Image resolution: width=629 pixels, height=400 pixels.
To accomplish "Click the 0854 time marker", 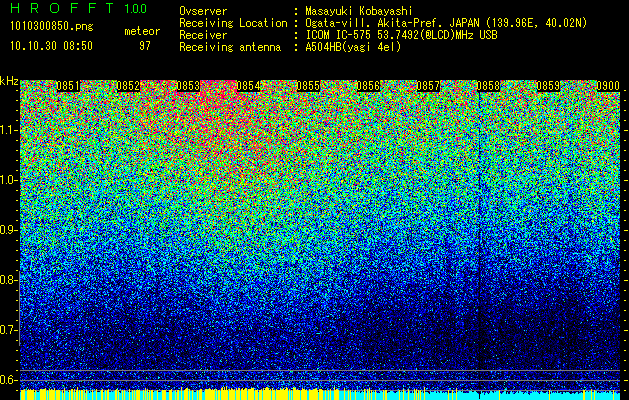I will (x=248, y=86).
